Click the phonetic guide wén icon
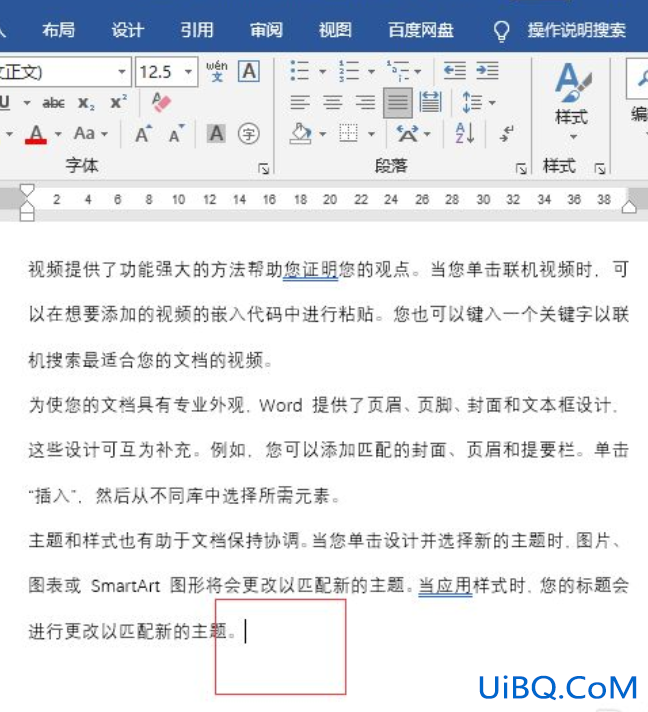Viewport: 648px width, 712px height. (217, 71)
